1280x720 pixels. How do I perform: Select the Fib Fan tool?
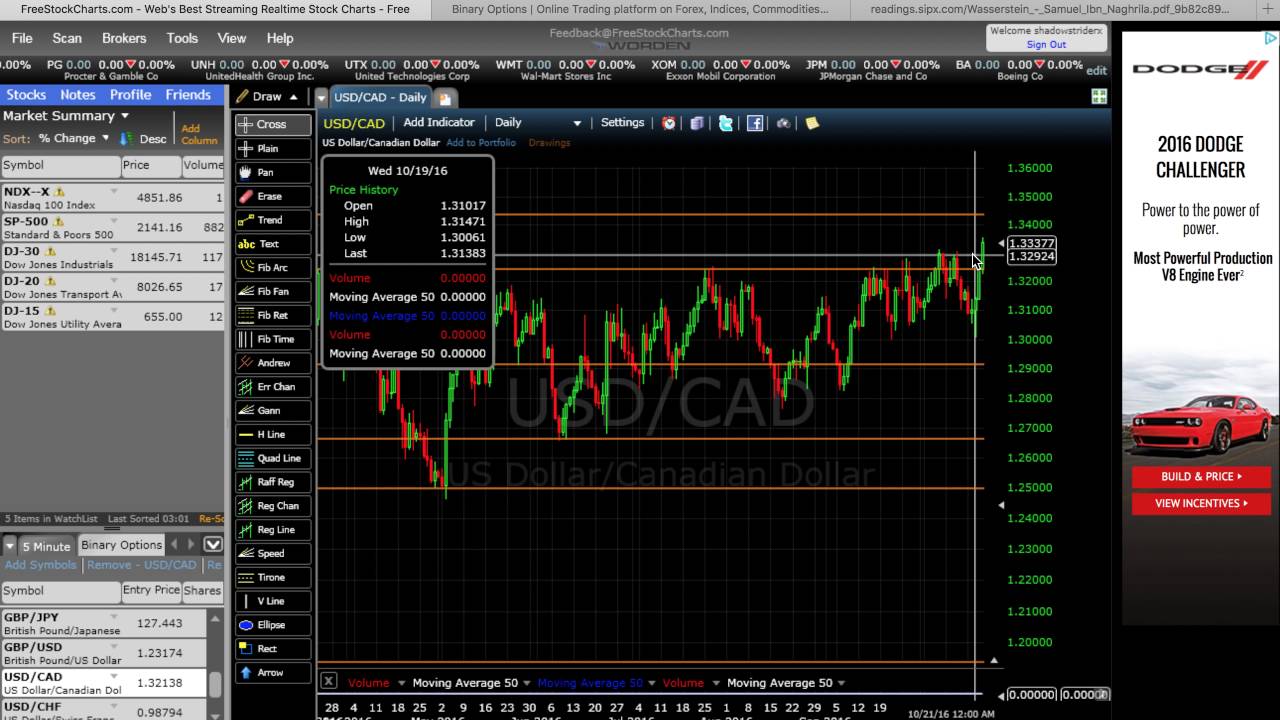273,291
